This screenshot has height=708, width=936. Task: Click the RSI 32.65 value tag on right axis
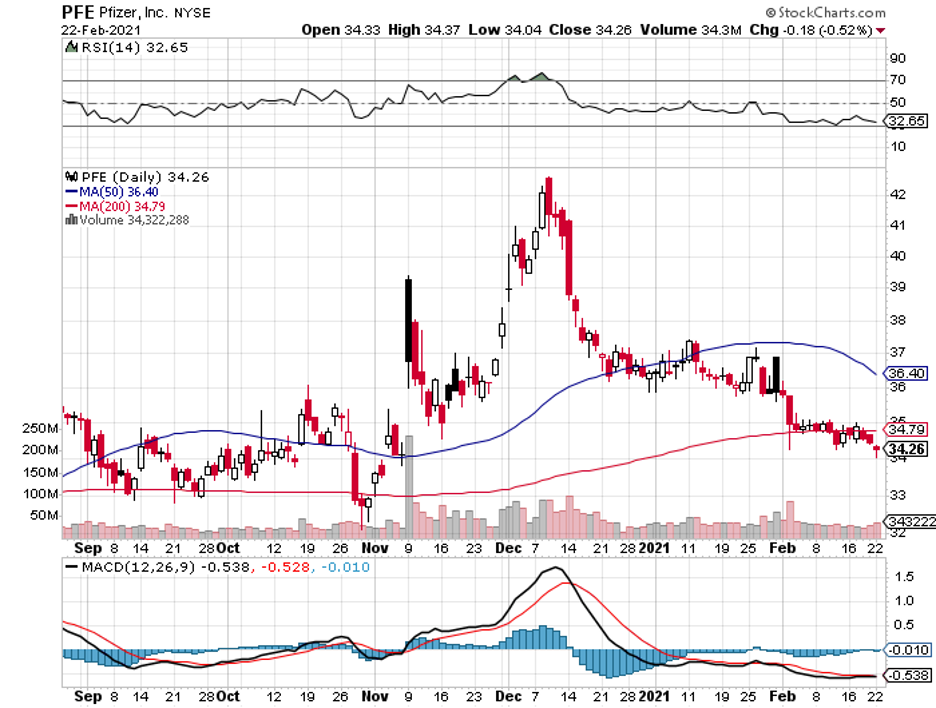point(906,121)
